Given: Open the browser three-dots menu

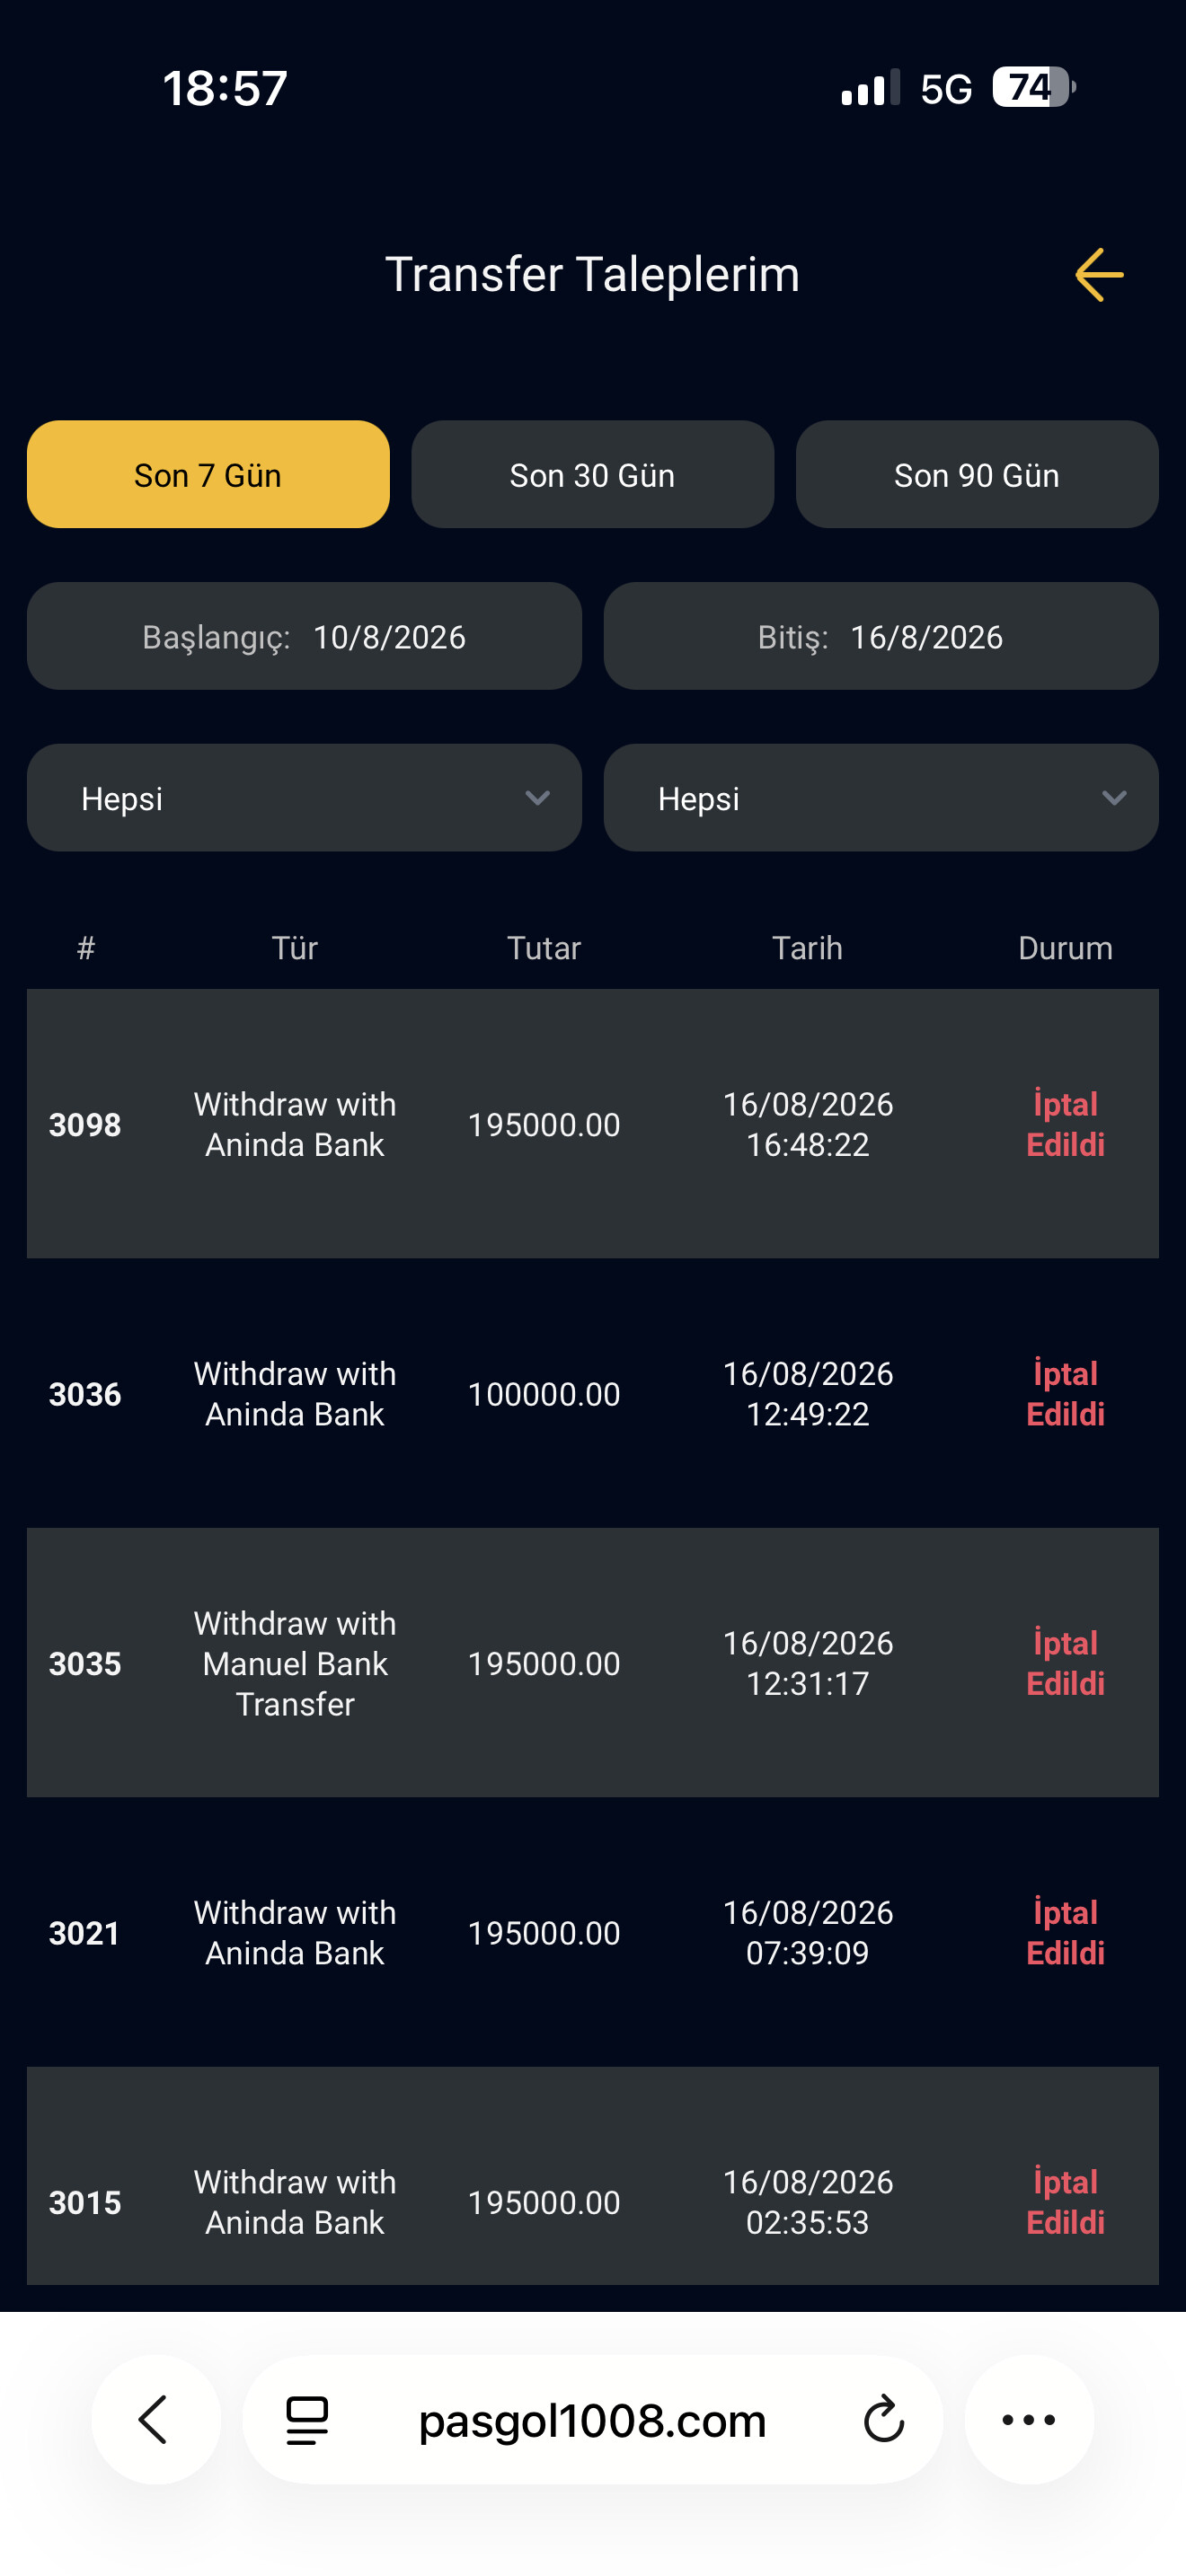Looking at the screenshot, I should pos(1029,2420).
